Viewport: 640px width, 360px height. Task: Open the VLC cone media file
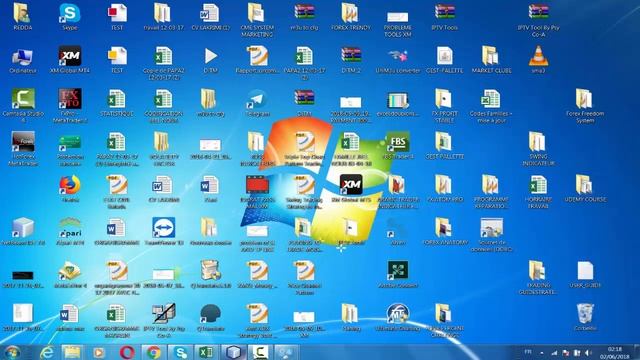tap(538, 60)
